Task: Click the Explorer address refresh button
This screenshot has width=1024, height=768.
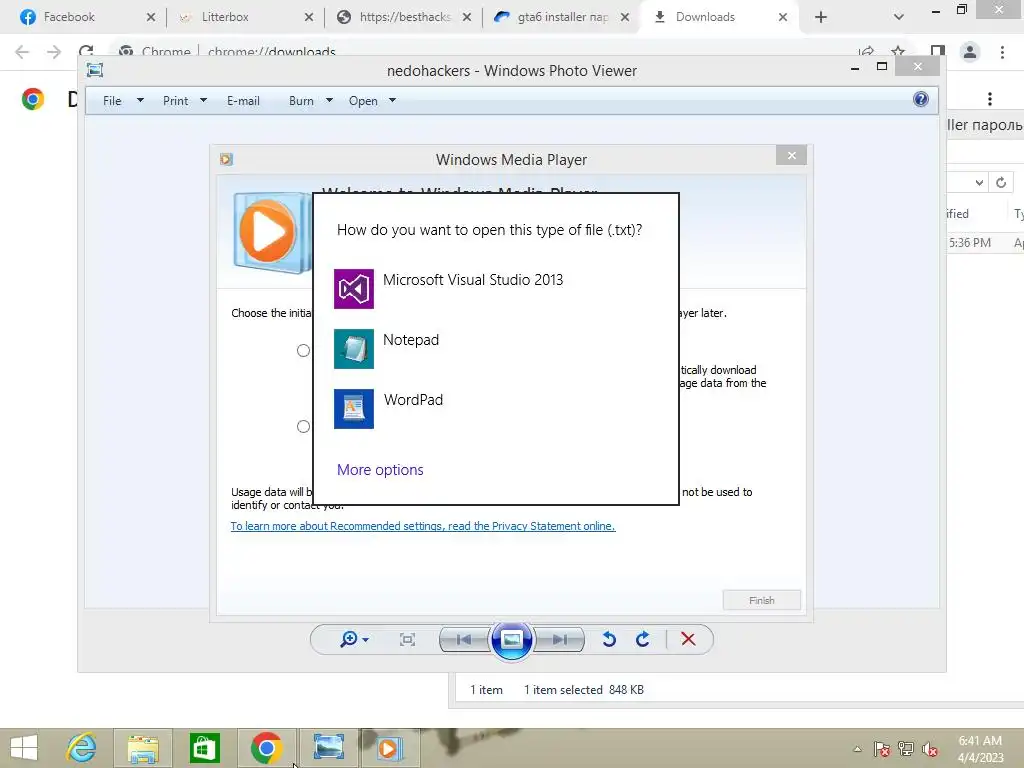Action: pos(1000,182)
